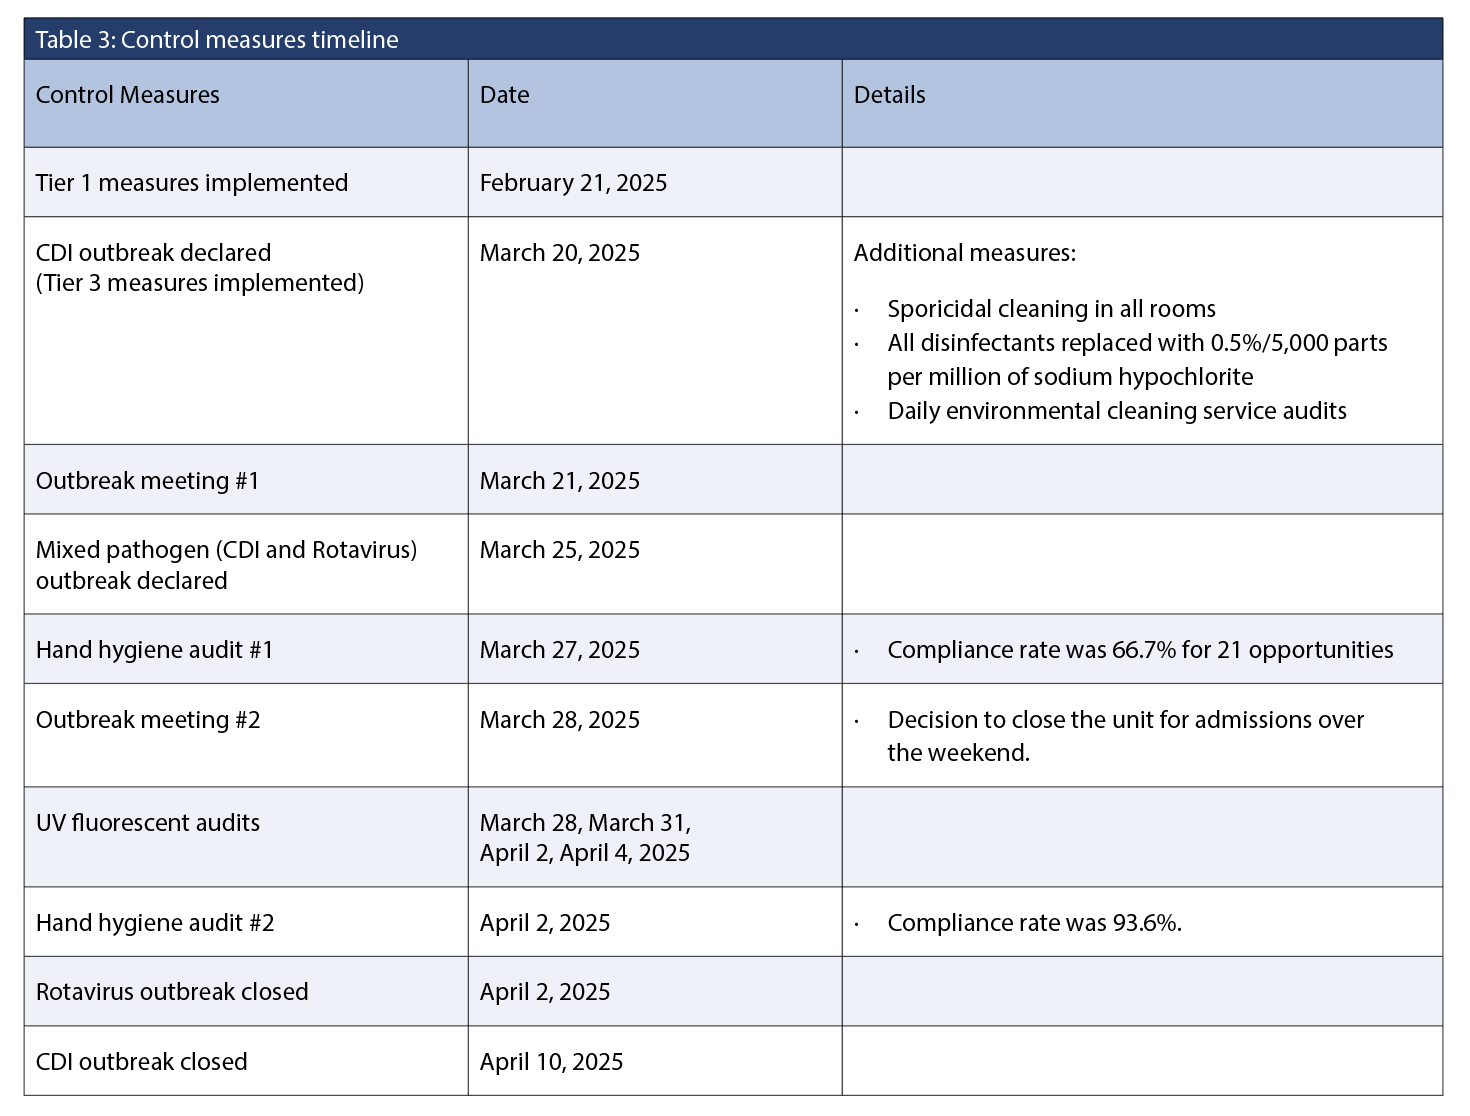This screenshot has height=1116, width=1470.
Task: Click the 'CDI outbreak closed' cell
Action: click(142, 1062)
